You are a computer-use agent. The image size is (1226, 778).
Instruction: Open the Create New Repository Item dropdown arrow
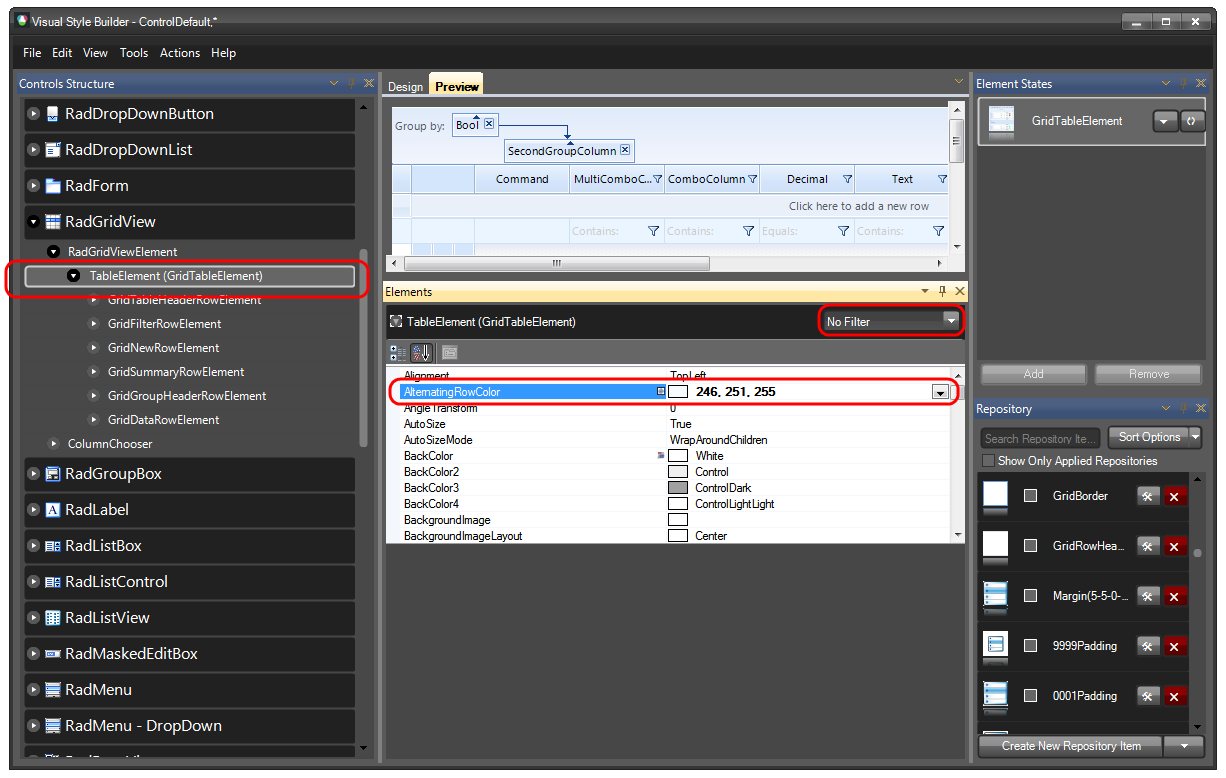[x=1184, y=746]
